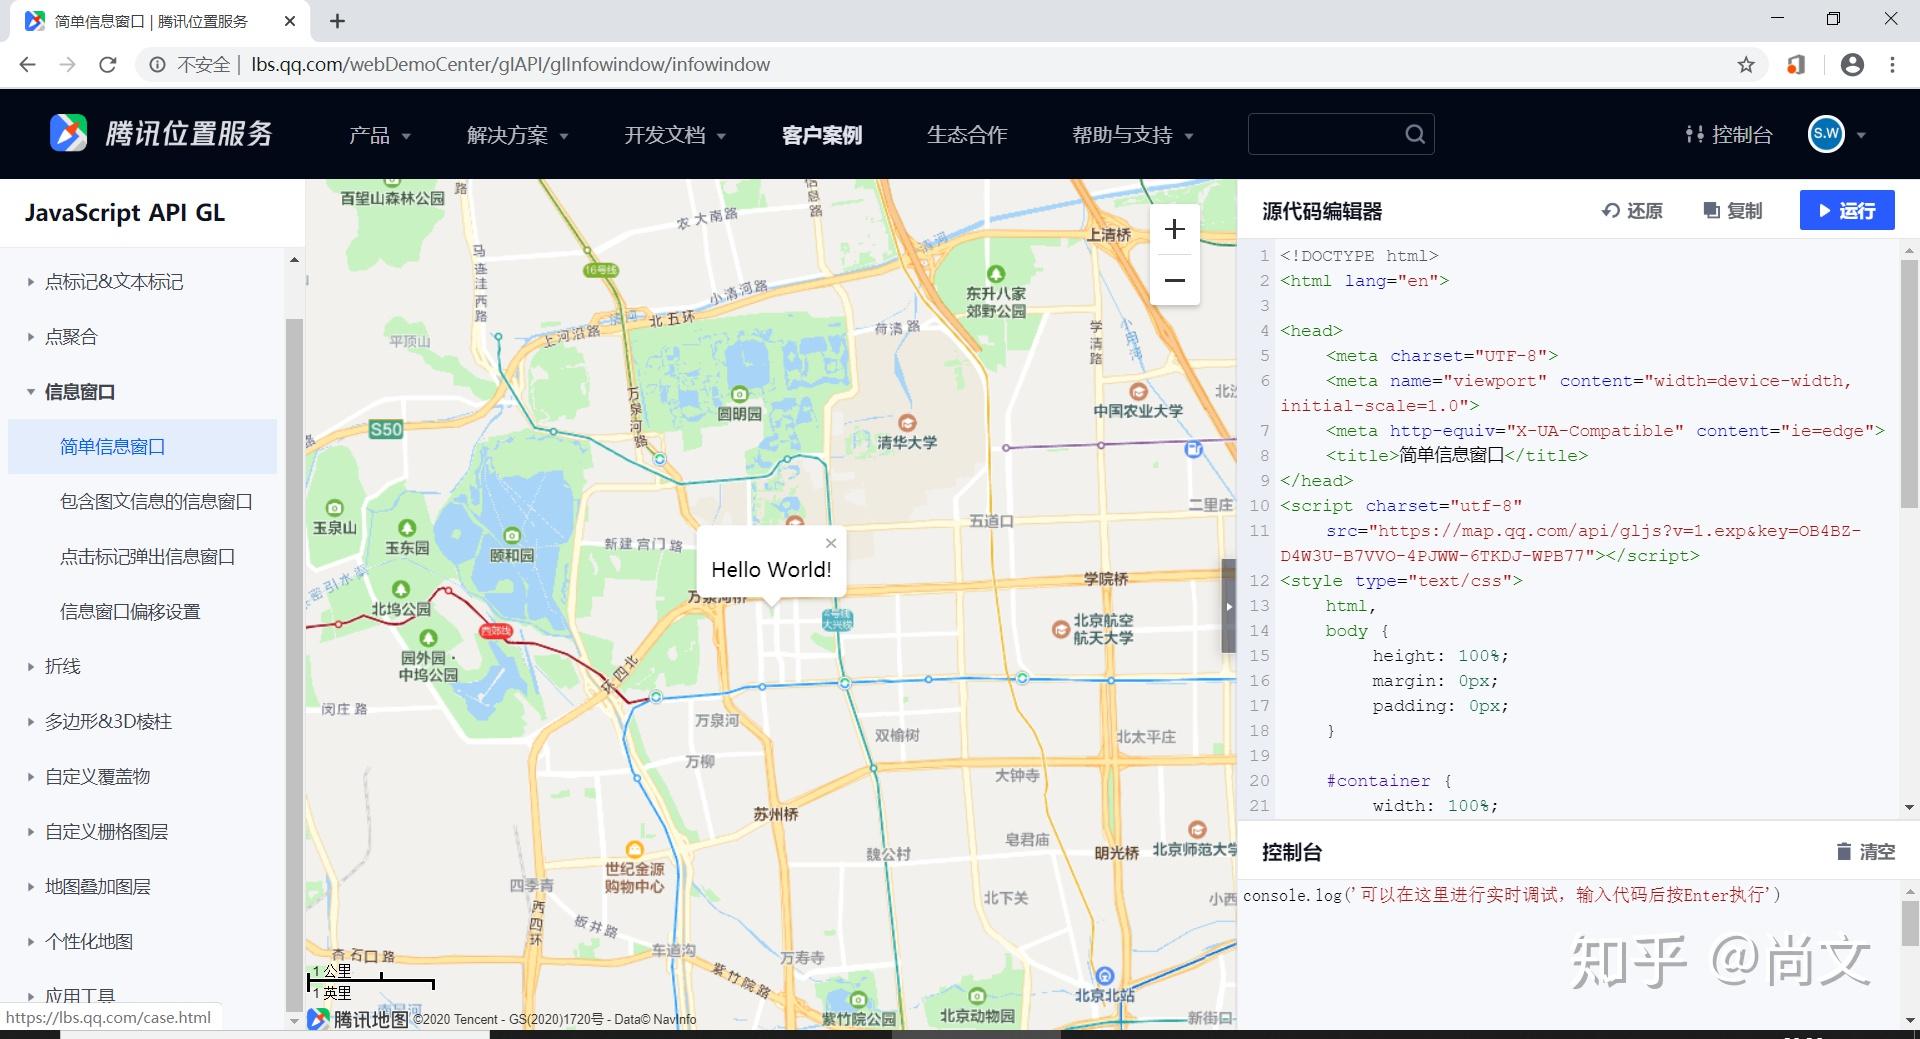Reload the browser page

[x=108, y=65]
